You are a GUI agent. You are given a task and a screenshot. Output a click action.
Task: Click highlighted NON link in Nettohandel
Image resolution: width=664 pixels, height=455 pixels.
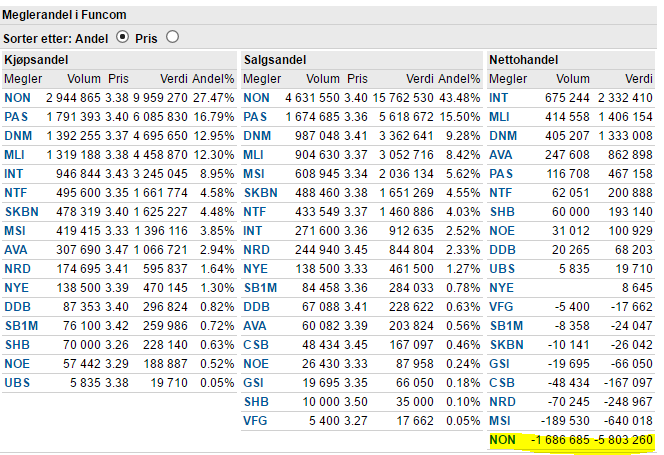502,440
